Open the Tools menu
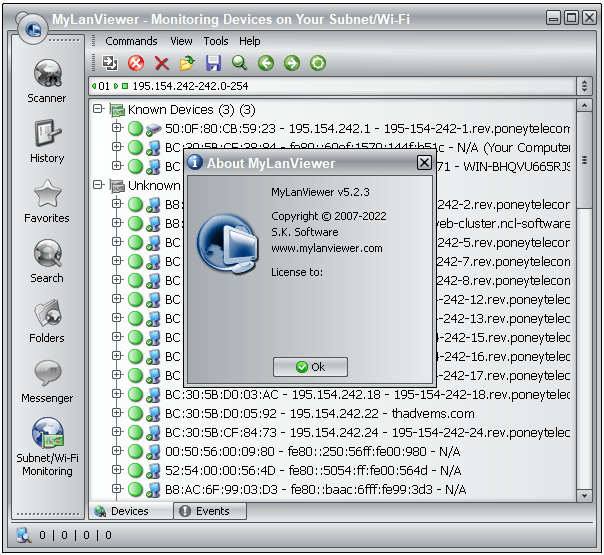 [x=216, y=41]
